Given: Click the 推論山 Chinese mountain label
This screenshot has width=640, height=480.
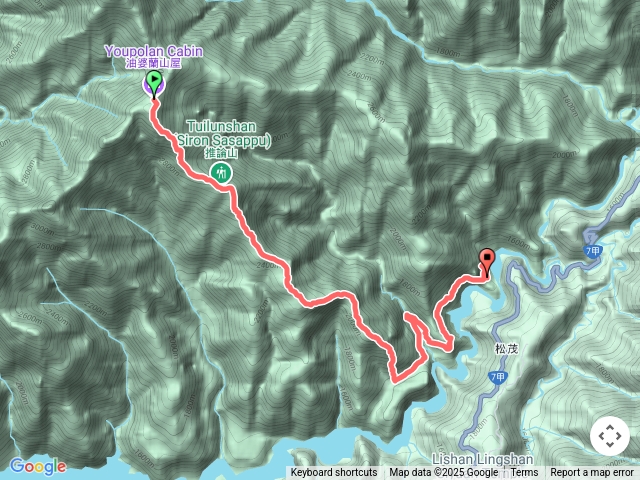Looking at the screenshot, I should tap(221, 153).
